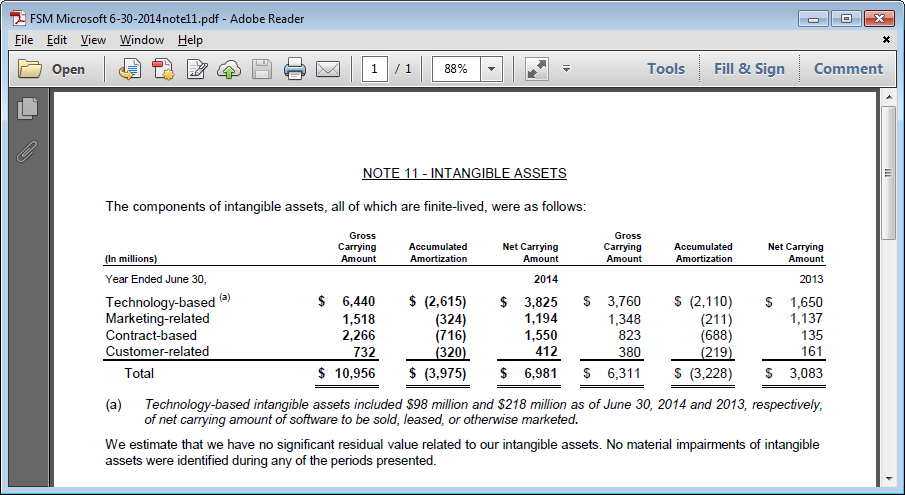This screenshot has height=495, width=905.
Task: Open the File menu
Action: coord(24,40)
